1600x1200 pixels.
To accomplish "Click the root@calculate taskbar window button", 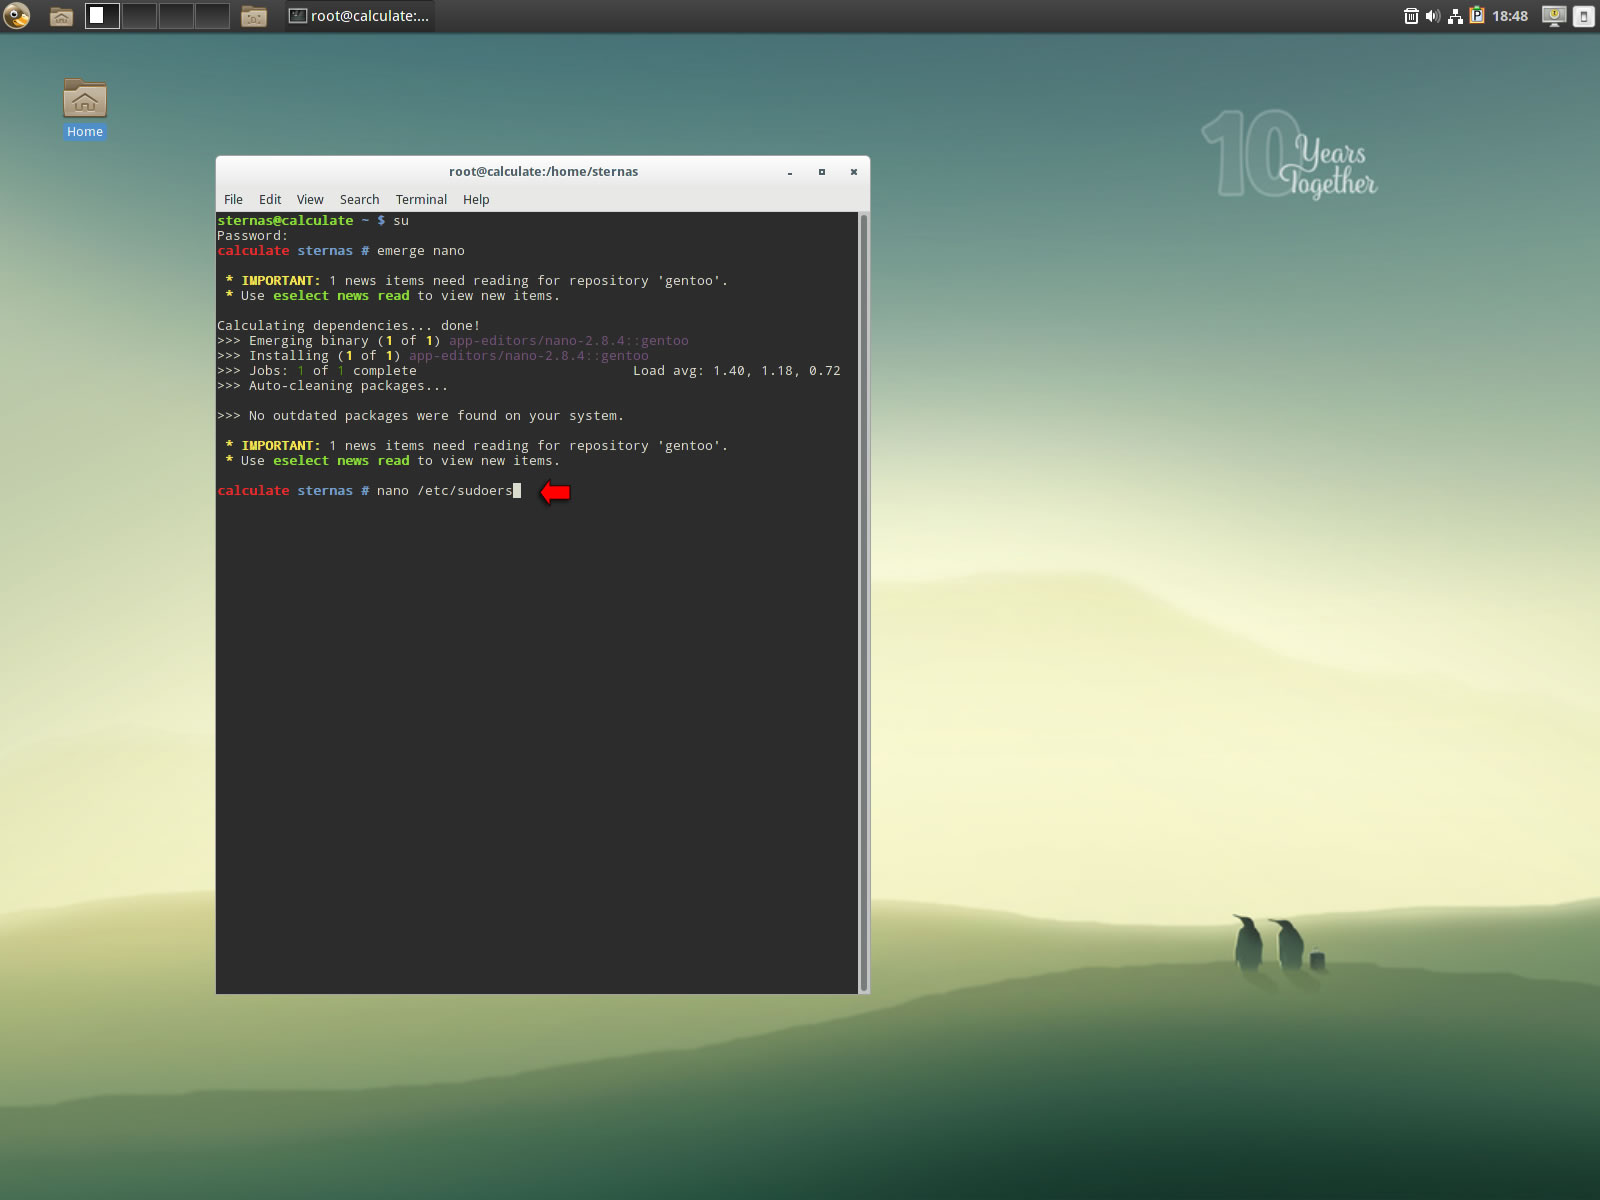I will point(360,16).
